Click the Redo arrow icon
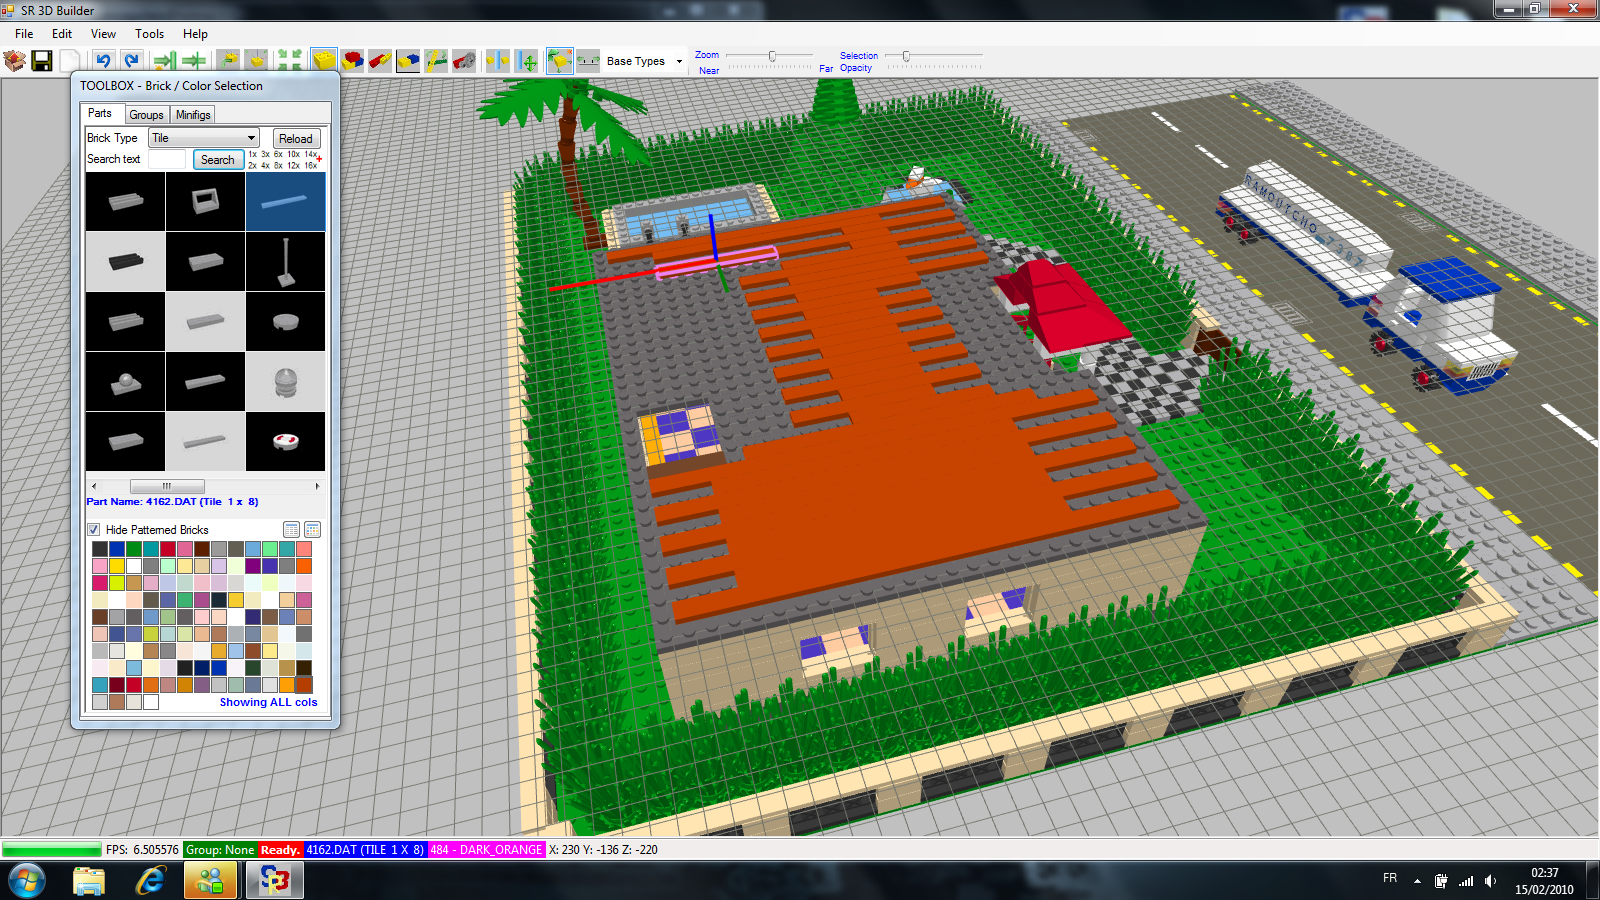The width and height of the screenshot is (1600, 900). [x=131, y=61]
